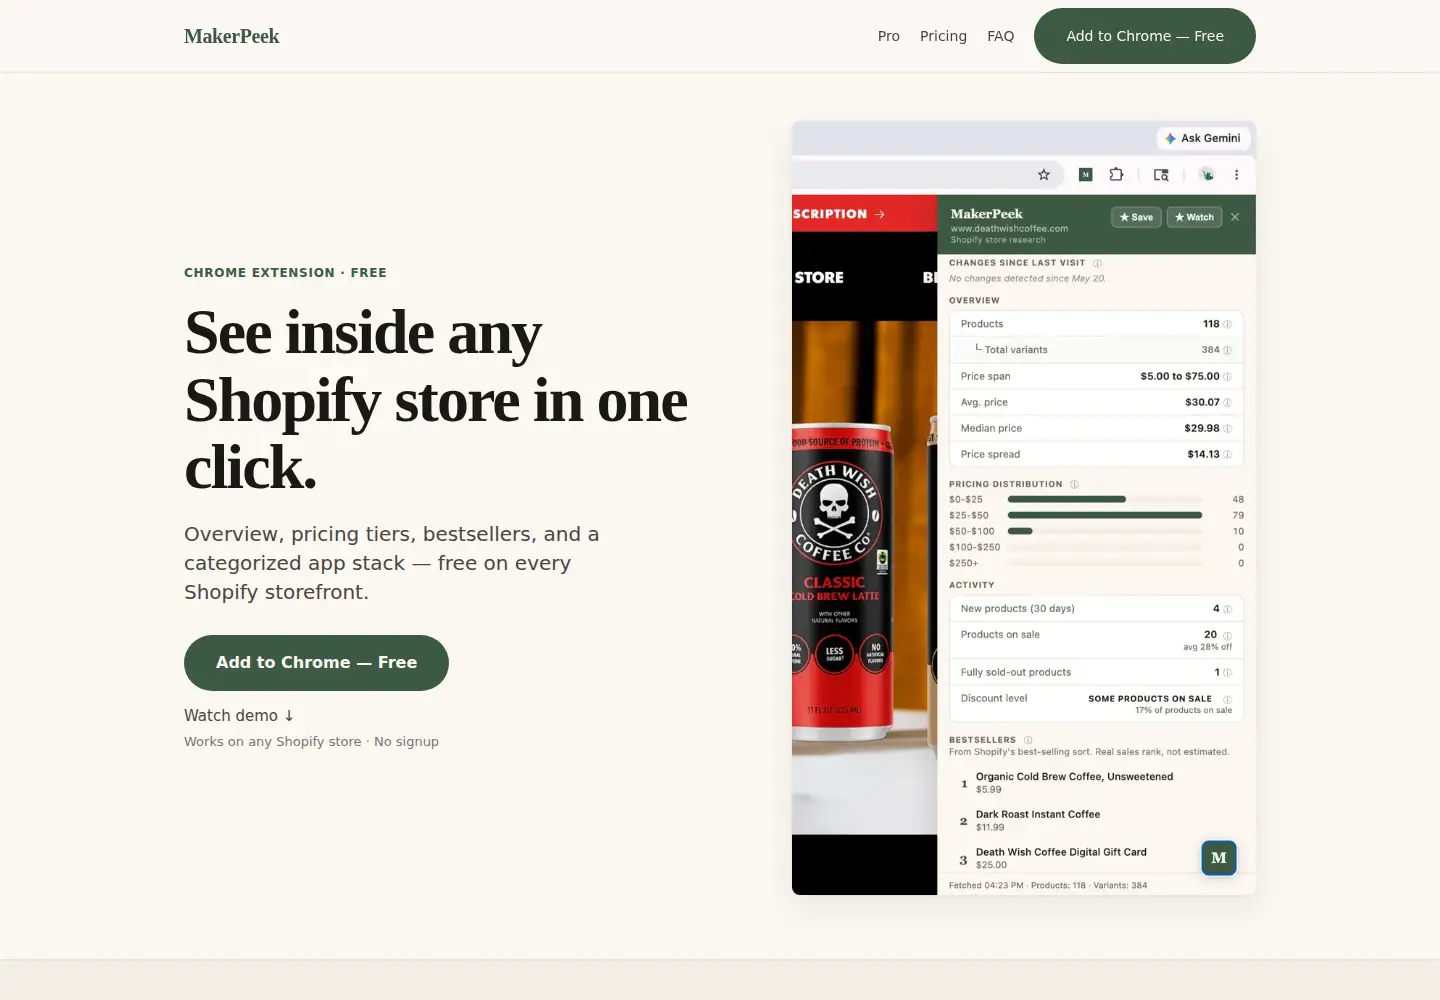Open the Pricing nav item
Viewport: 1440px width, 1000px height.
pyautogui.click(x=943, y=36)
